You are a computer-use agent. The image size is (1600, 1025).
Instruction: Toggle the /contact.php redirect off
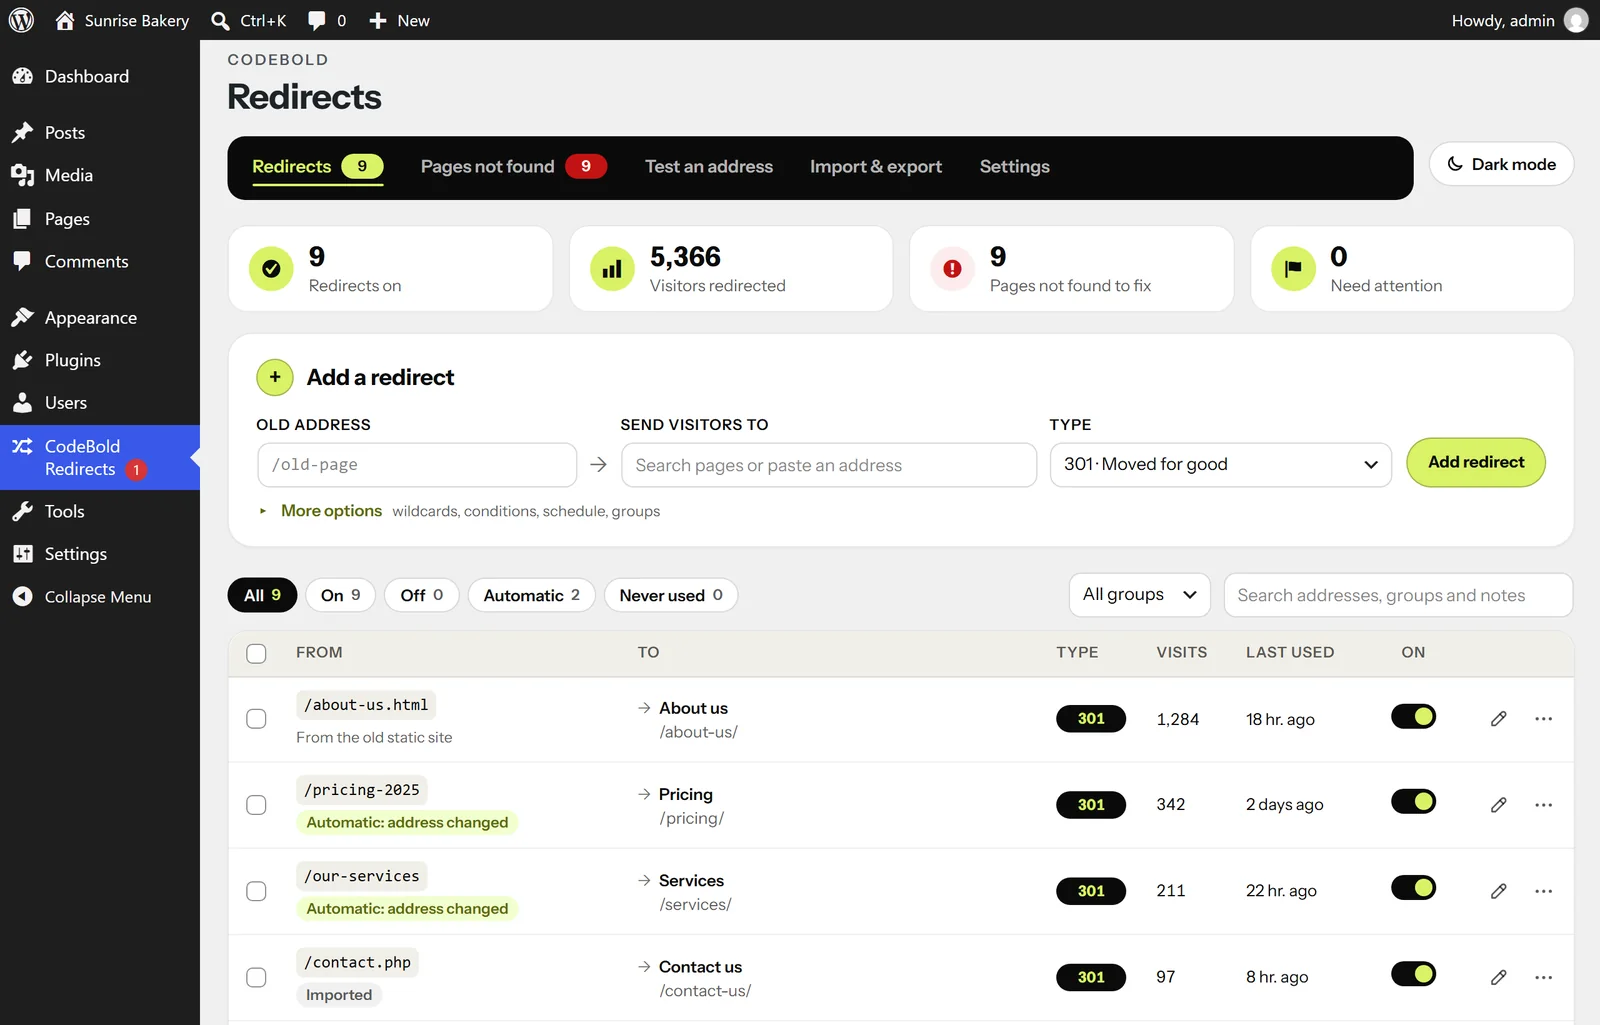coord(1413,974)
